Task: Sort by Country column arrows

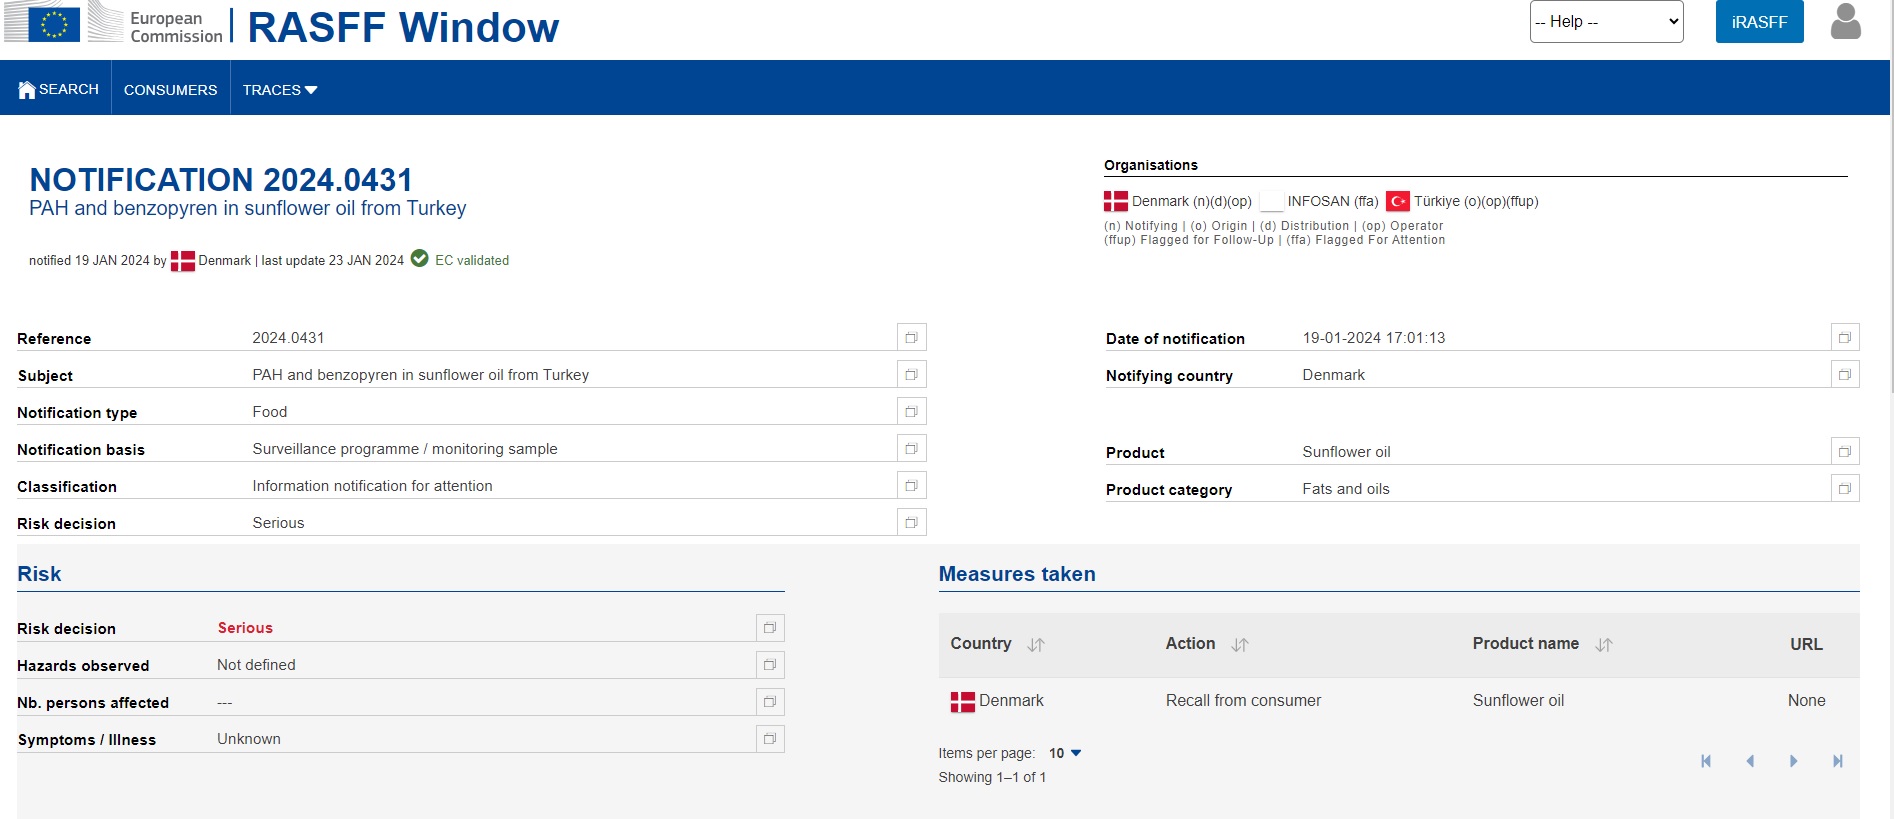Action: [x=1036, y=645]
